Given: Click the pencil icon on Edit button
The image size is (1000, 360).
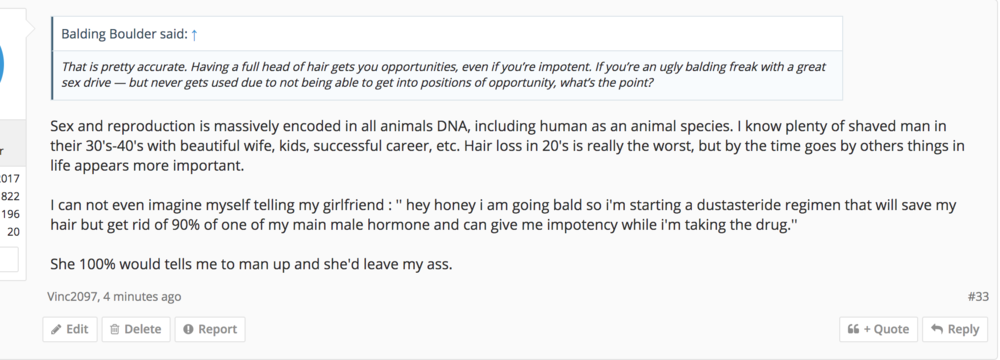Looking at the screenshot, I should [x=56, y=329].
